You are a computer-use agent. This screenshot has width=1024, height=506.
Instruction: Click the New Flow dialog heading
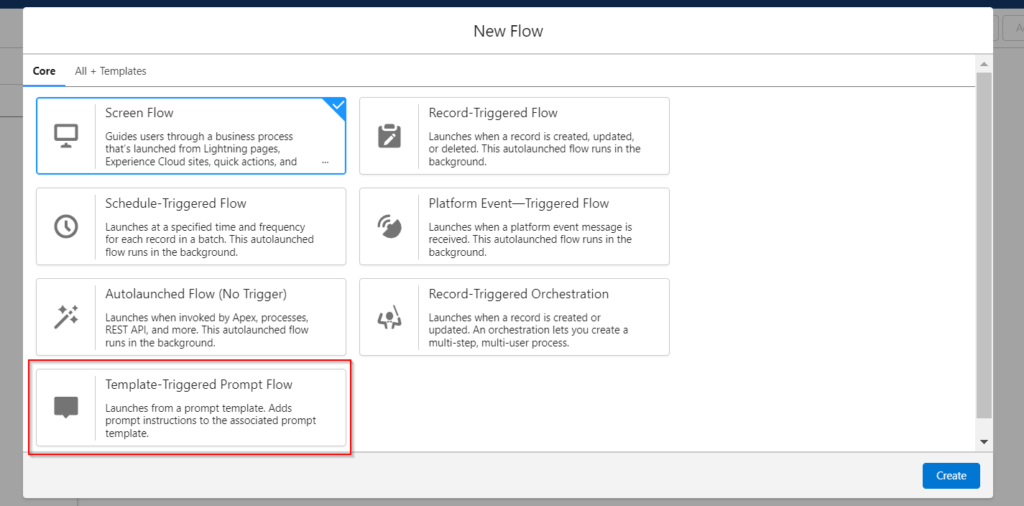508,31
